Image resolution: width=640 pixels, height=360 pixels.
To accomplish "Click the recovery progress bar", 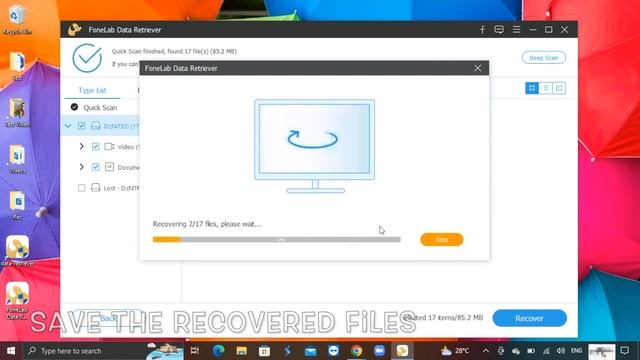I will (x=277, y=240).
